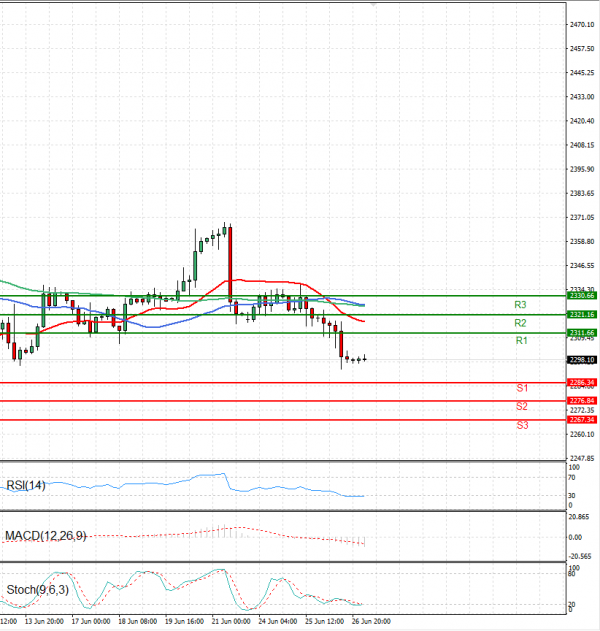Select the S2 support label
This screenshot has height=631, width=600.
coord(522,406)
